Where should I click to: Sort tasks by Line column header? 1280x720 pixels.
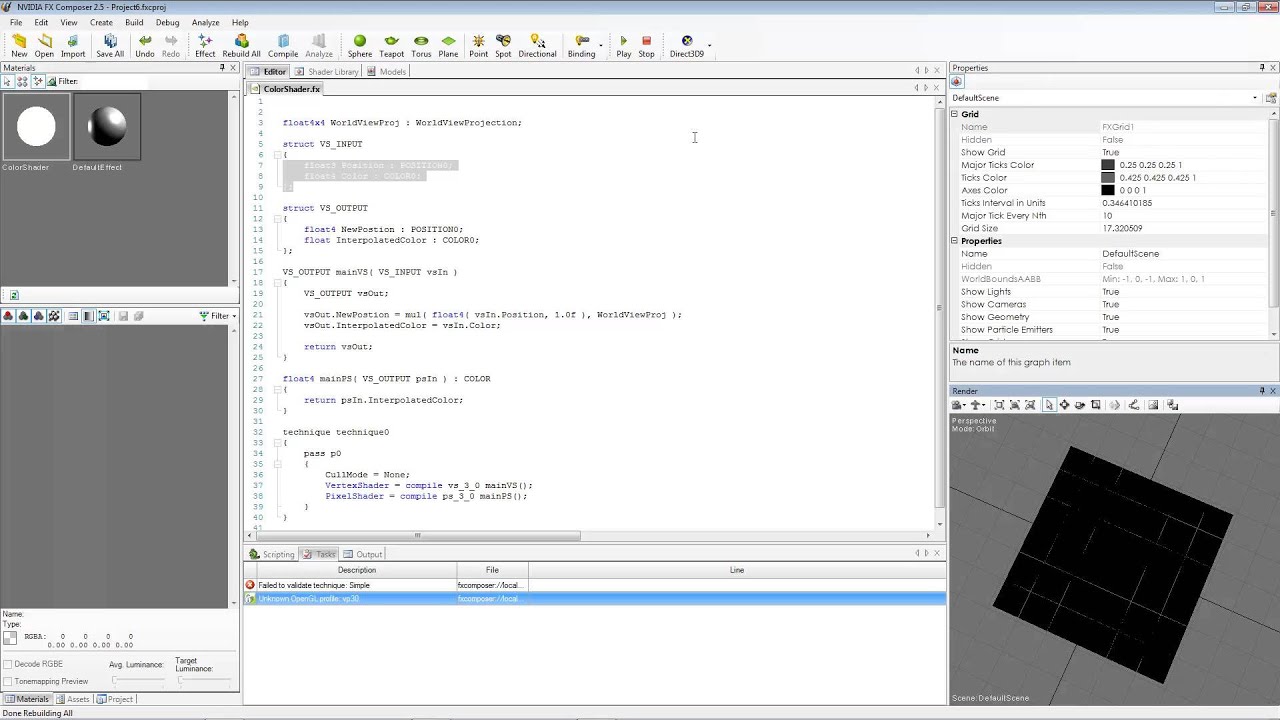[736, 570]
